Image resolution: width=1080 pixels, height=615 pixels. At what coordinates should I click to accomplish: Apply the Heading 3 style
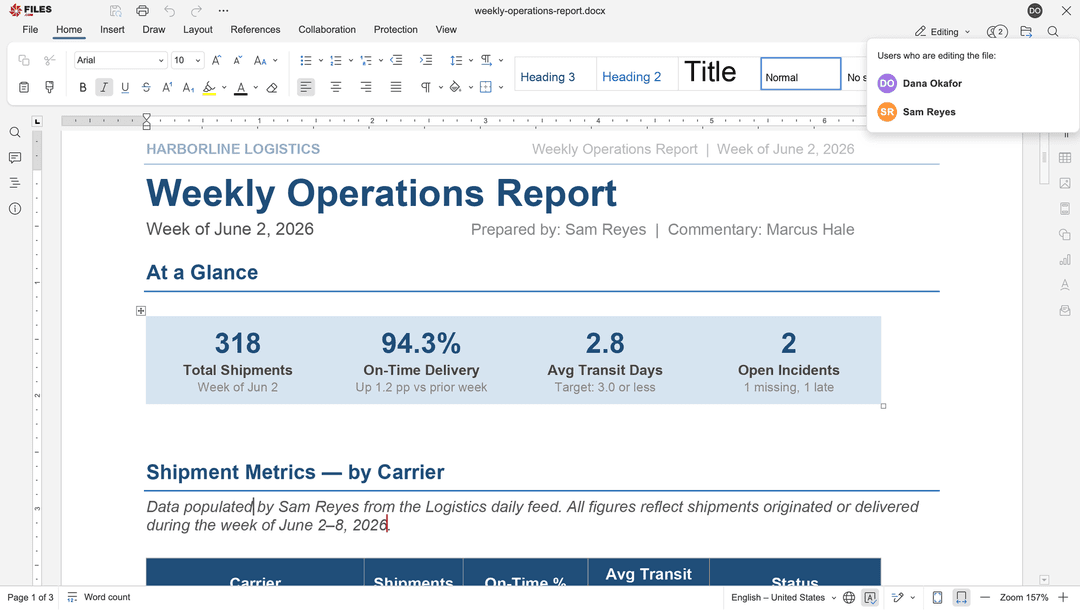555,74
